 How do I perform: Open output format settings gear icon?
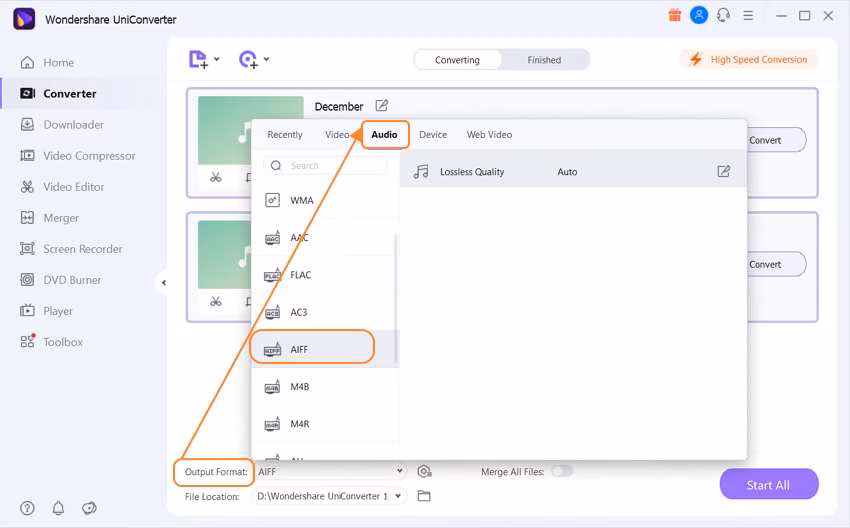(424, 472)
